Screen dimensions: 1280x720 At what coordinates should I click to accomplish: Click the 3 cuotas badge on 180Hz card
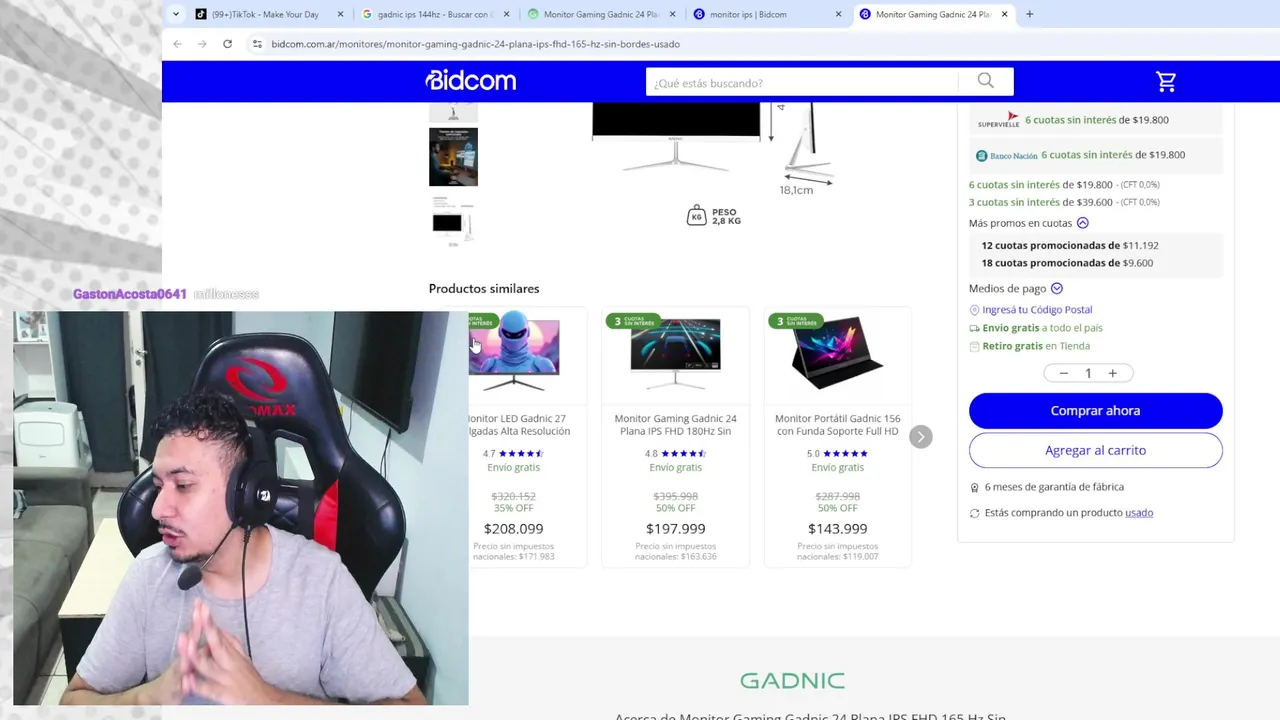click(x=633, y=321)
